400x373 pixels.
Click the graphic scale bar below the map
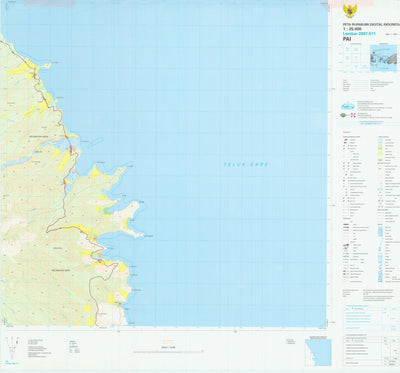pos(168,351)
